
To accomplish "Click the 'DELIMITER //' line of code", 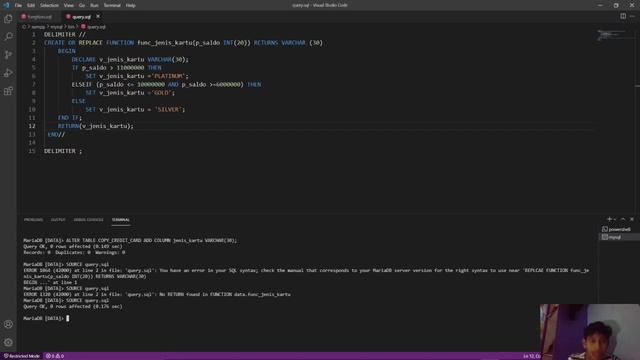I will 65,35.
